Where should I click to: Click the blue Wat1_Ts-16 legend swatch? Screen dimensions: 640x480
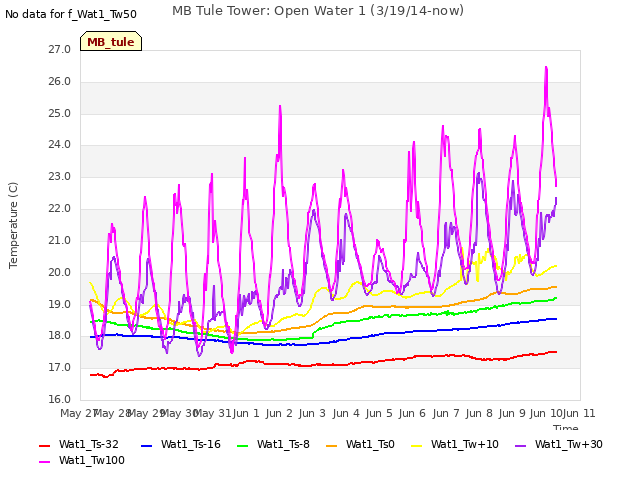[x=146, y=445]
